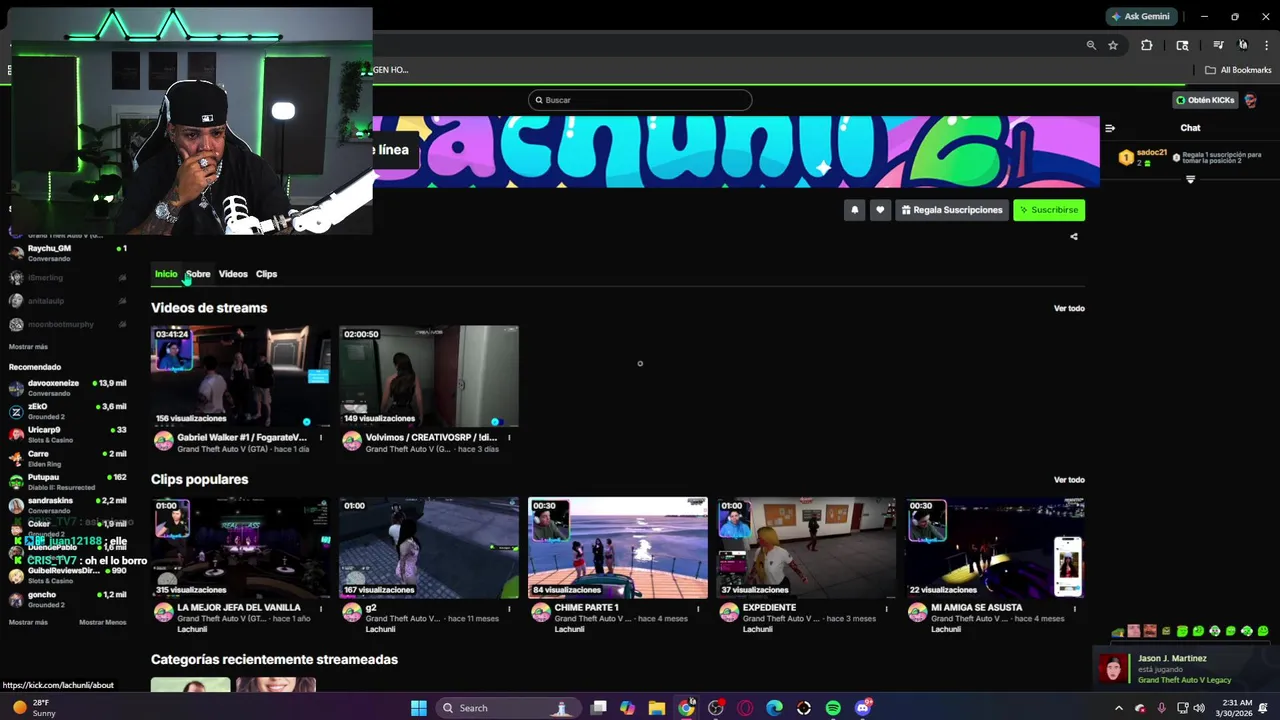
Task: Select the Inicio tab
Action: tap(166, 274)
